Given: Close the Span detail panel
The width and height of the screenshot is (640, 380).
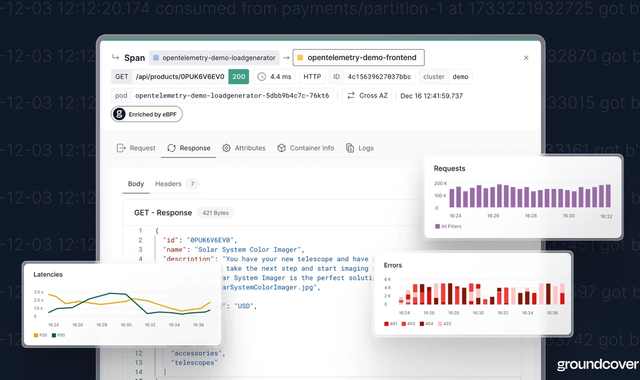Looking at the screenshot, I should tap(526, 58).
